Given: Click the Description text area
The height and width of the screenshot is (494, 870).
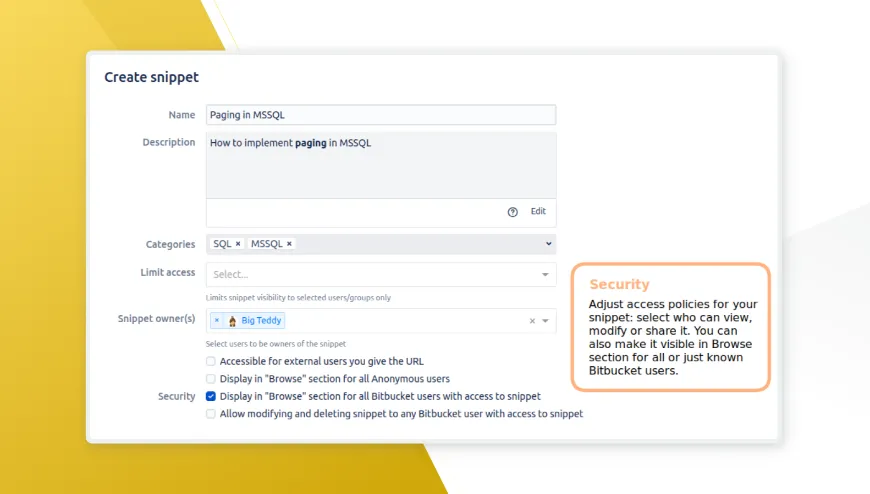Looking at the screenshot, I should [381, 165].
